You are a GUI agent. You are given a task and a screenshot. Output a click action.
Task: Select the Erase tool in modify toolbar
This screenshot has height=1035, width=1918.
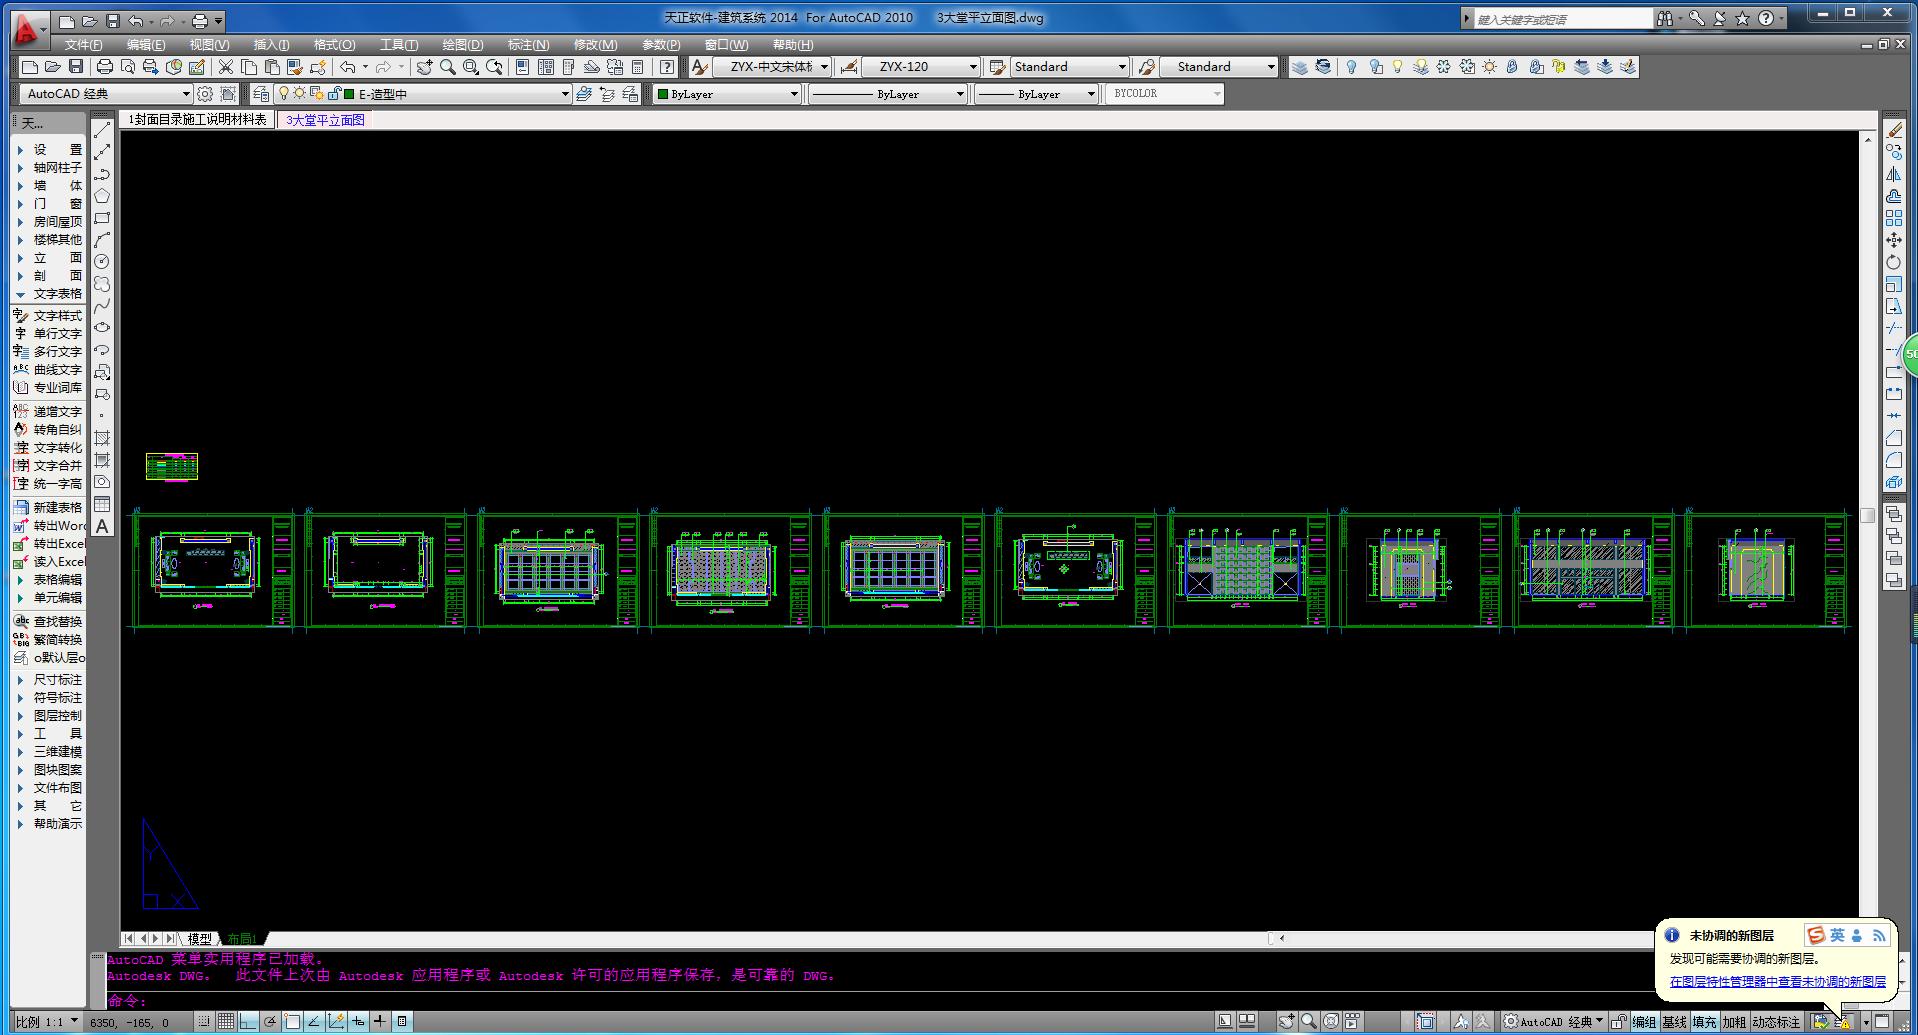coord(1894,131)
